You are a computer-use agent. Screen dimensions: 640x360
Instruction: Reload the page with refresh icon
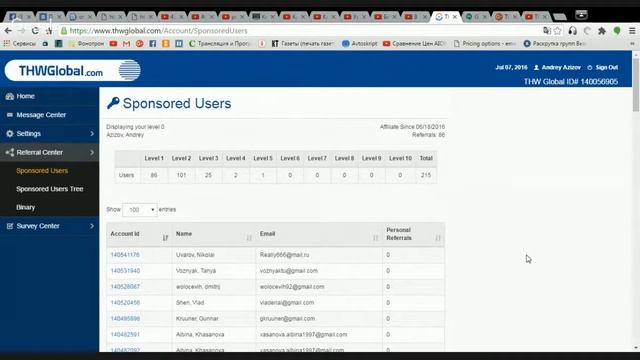pyautogui.click(x=35, y=31)
